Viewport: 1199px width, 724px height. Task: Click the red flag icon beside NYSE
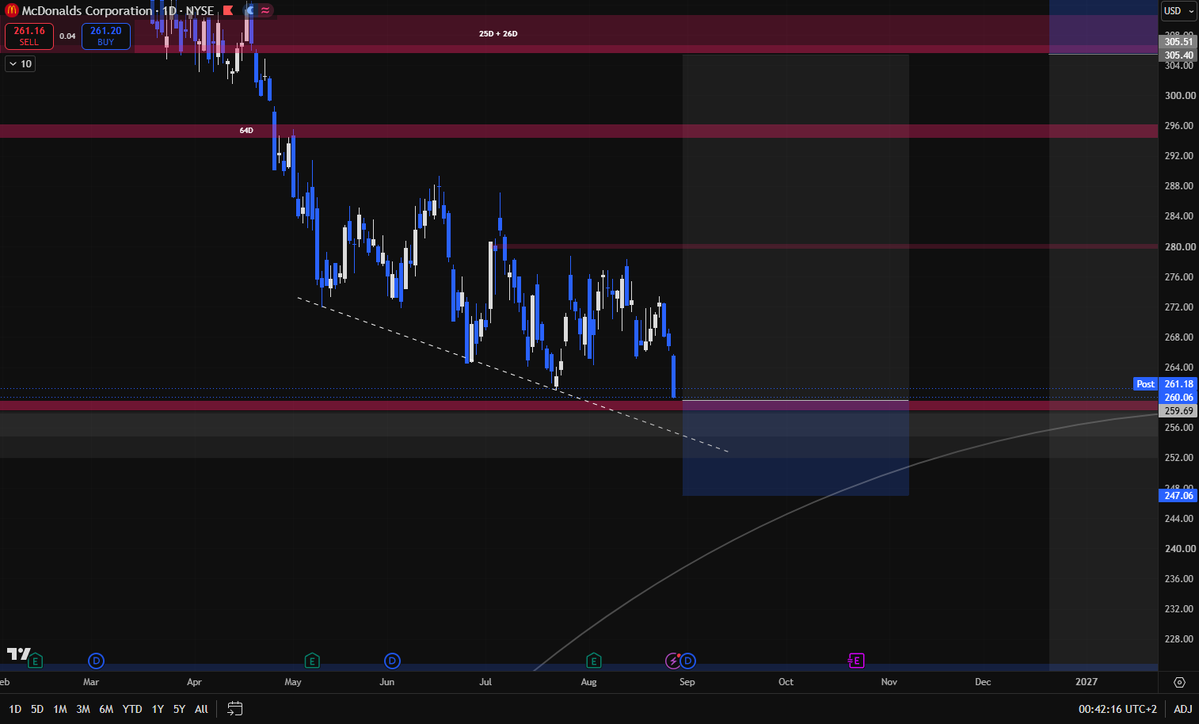click(228, 11)
